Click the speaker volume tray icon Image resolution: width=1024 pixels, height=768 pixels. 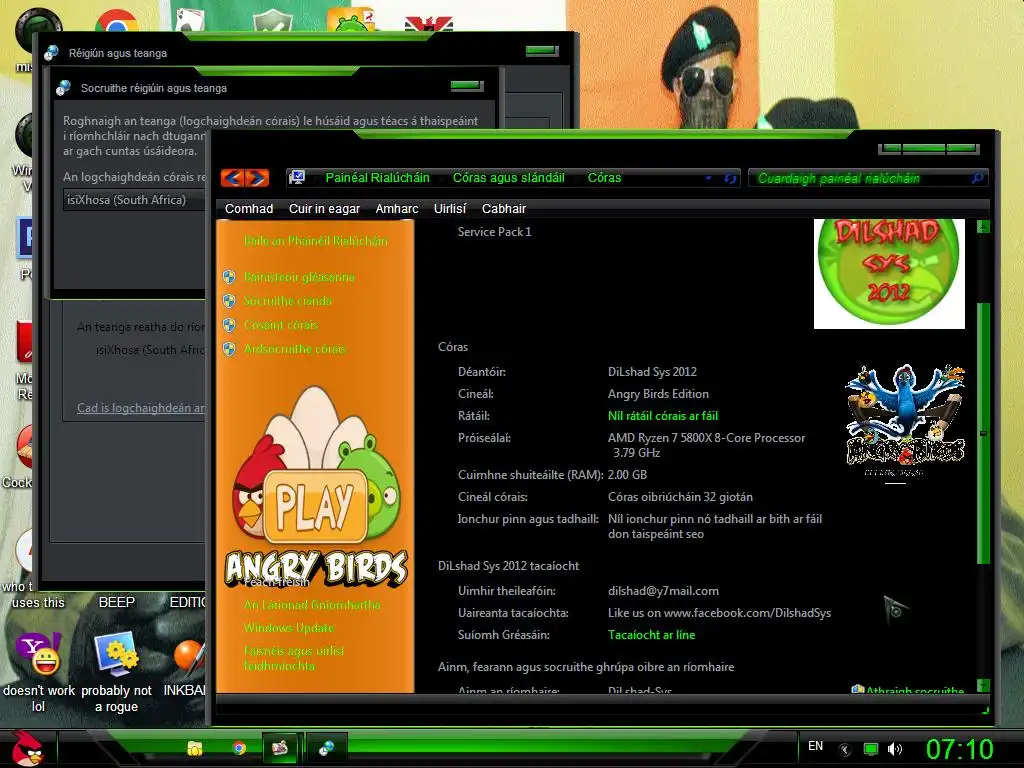895,749
